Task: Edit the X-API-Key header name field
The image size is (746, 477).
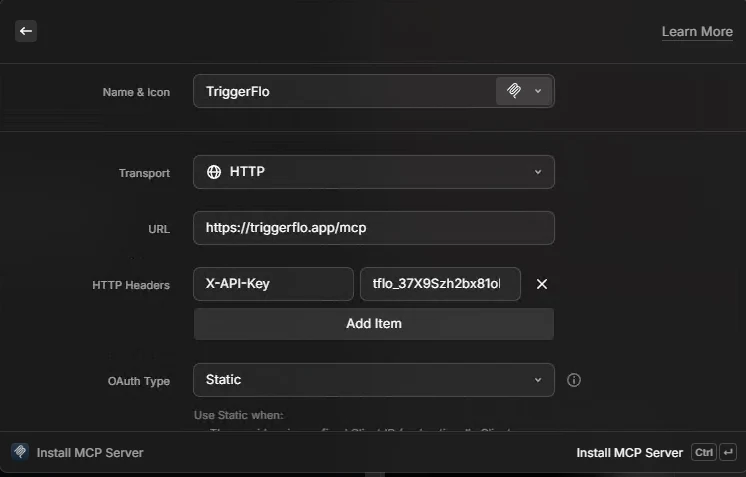Action: 273,284
